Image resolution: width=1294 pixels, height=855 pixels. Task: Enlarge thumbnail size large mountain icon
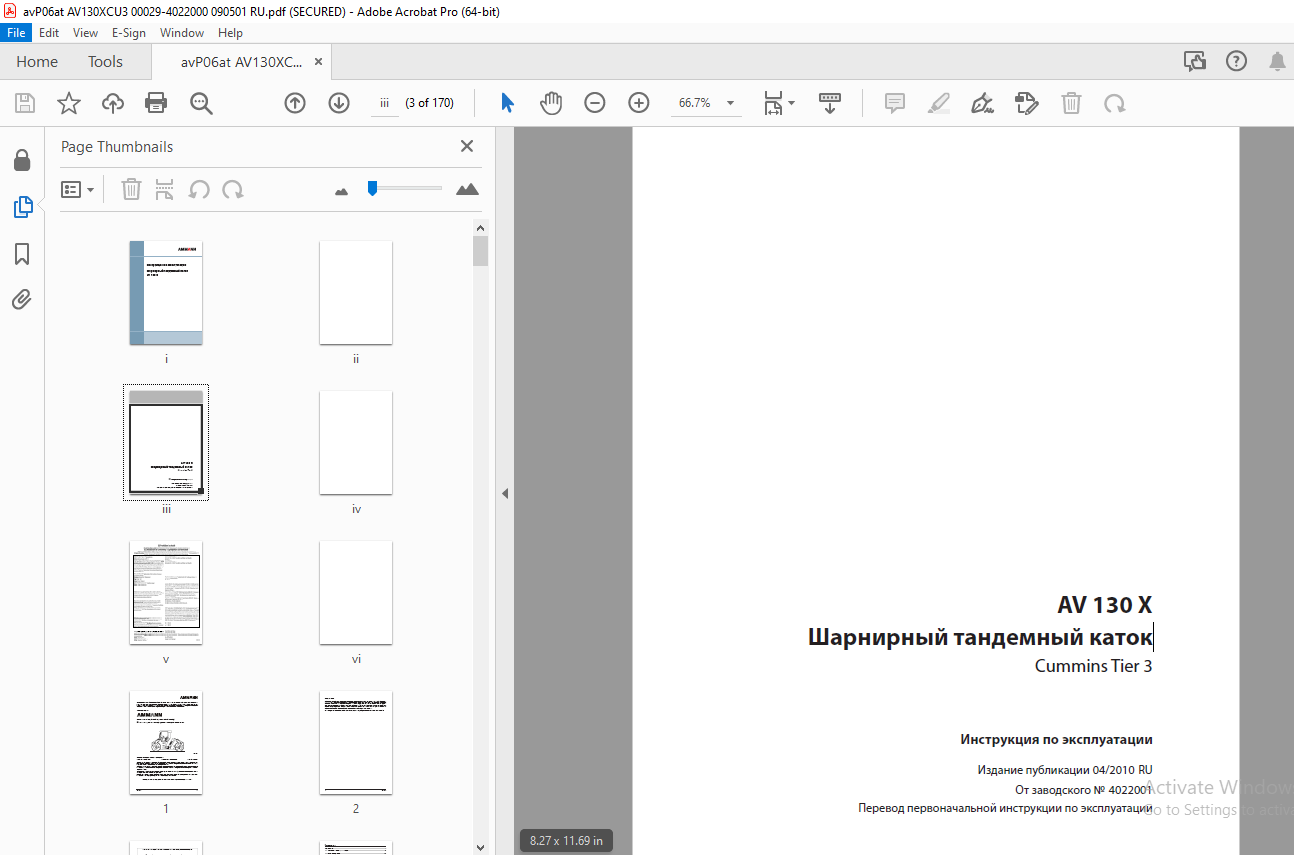pyautogui.click(x=467, y=189)
